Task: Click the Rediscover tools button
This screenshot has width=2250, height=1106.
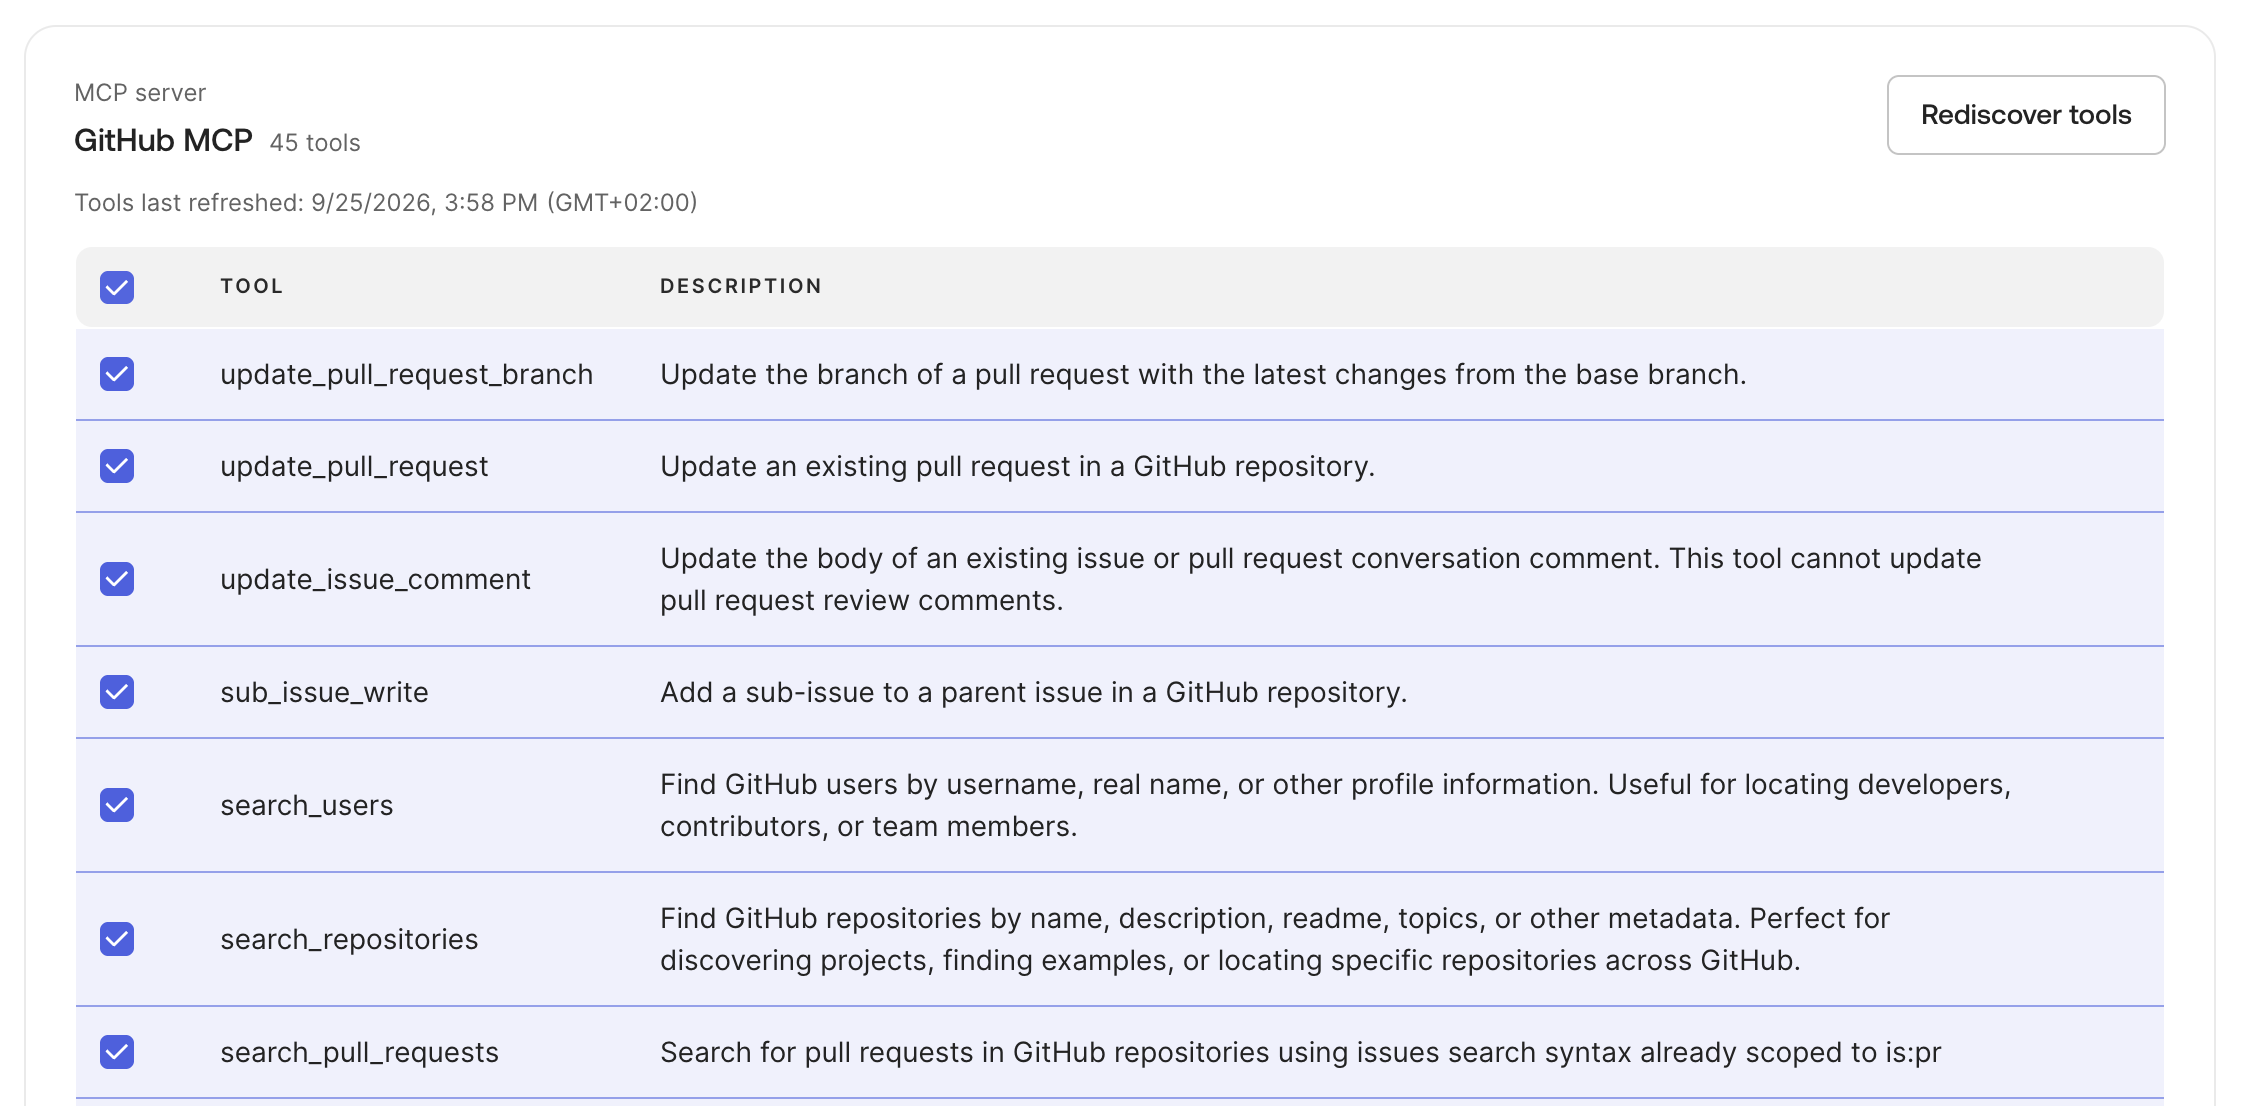Action: (2025, 115)
